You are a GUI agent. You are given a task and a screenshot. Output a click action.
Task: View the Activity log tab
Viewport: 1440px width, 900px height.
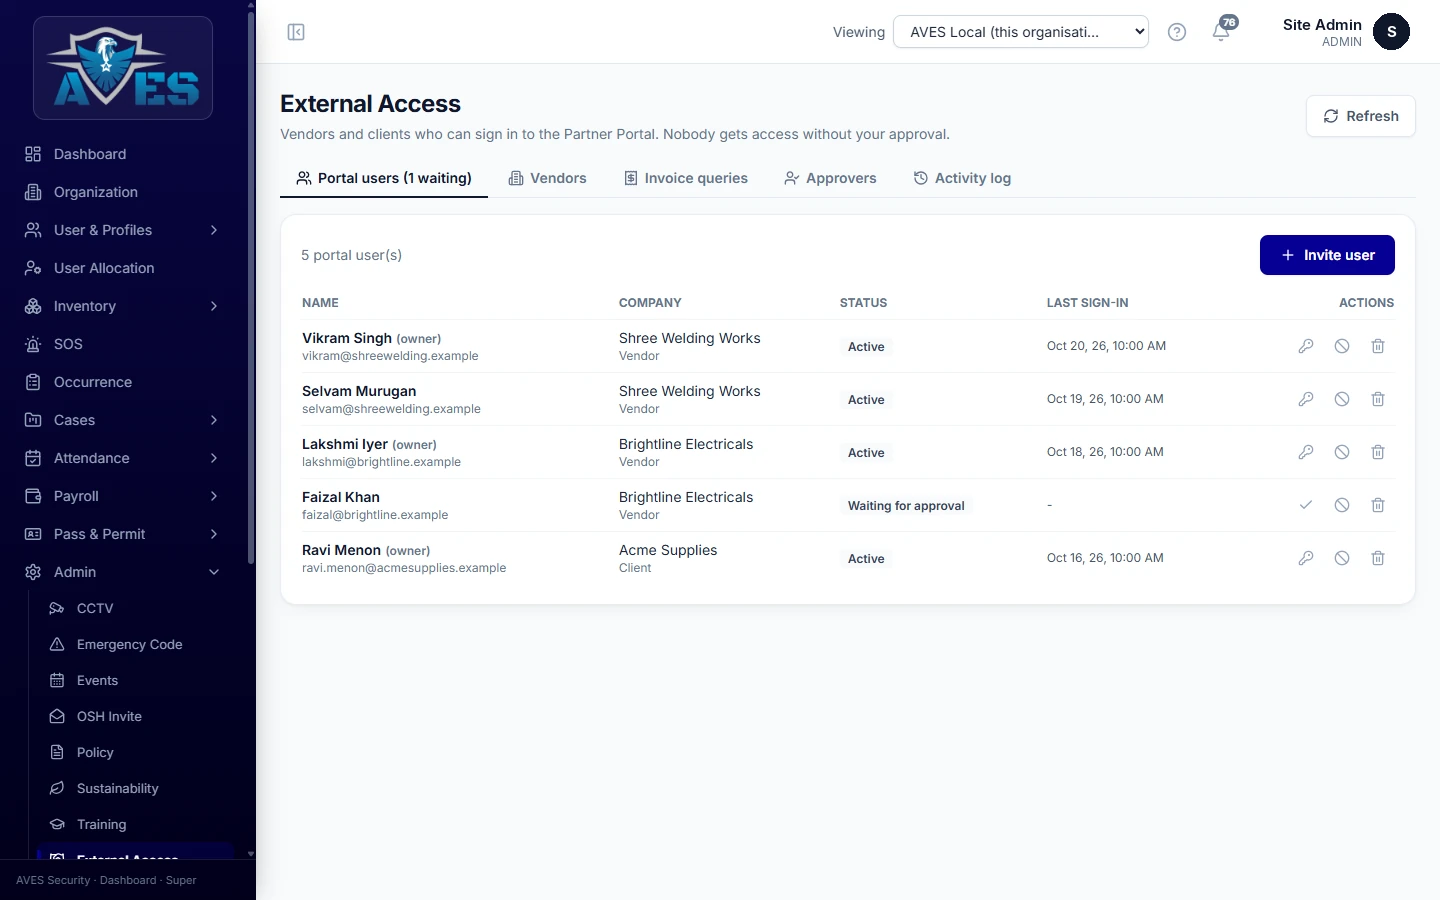962,178
